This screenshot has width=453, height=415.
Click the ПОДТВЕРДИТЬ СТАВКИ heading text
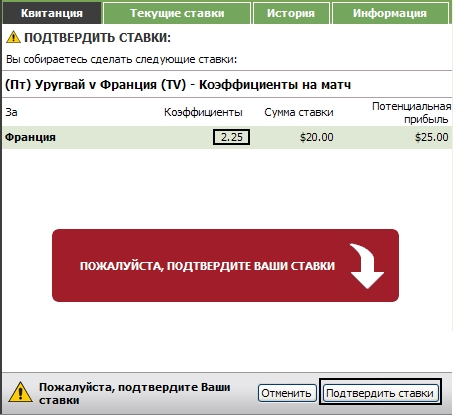[97, 37]
